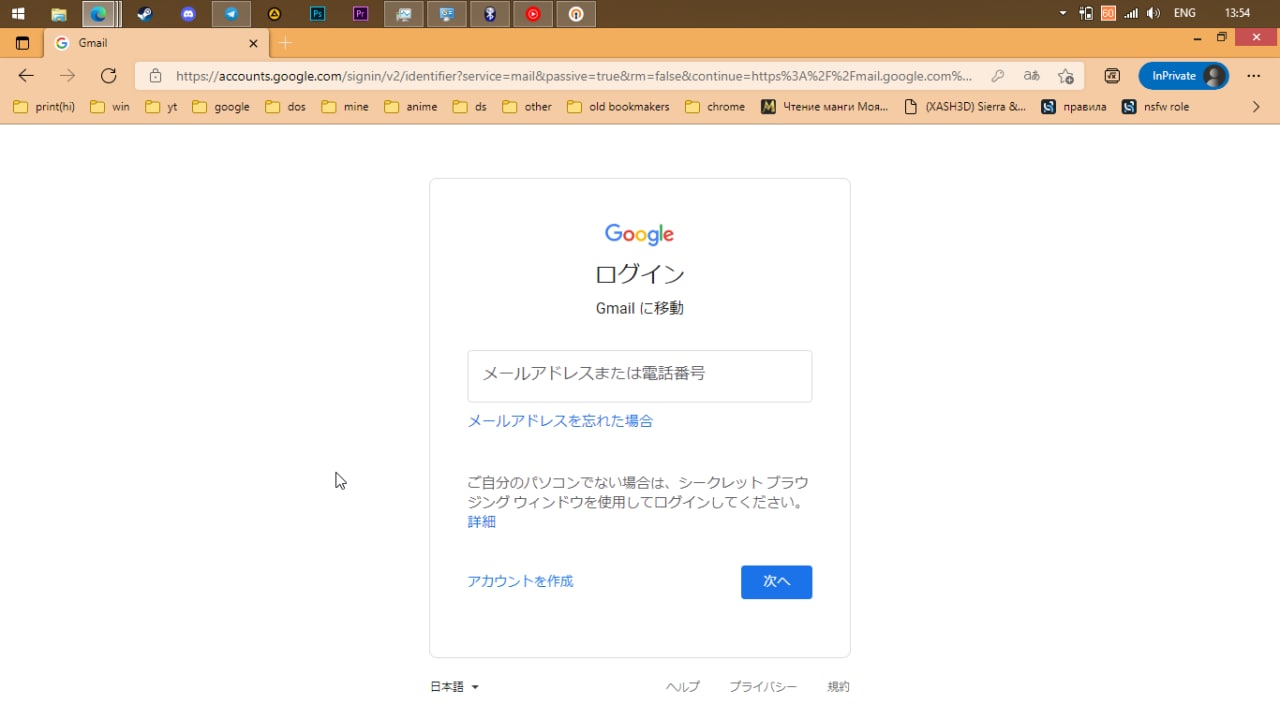
Task: Open the red YouTube Music taskbar app
Action: [533, 14]
